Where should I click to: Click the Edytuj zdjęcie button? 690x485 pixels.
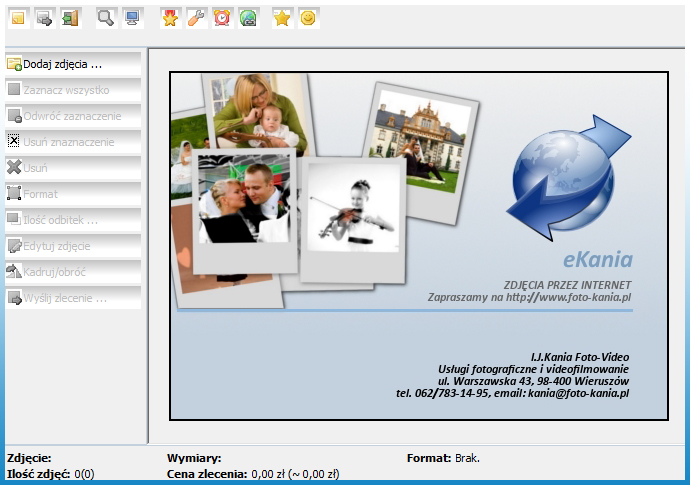click(x=73, y=246)
